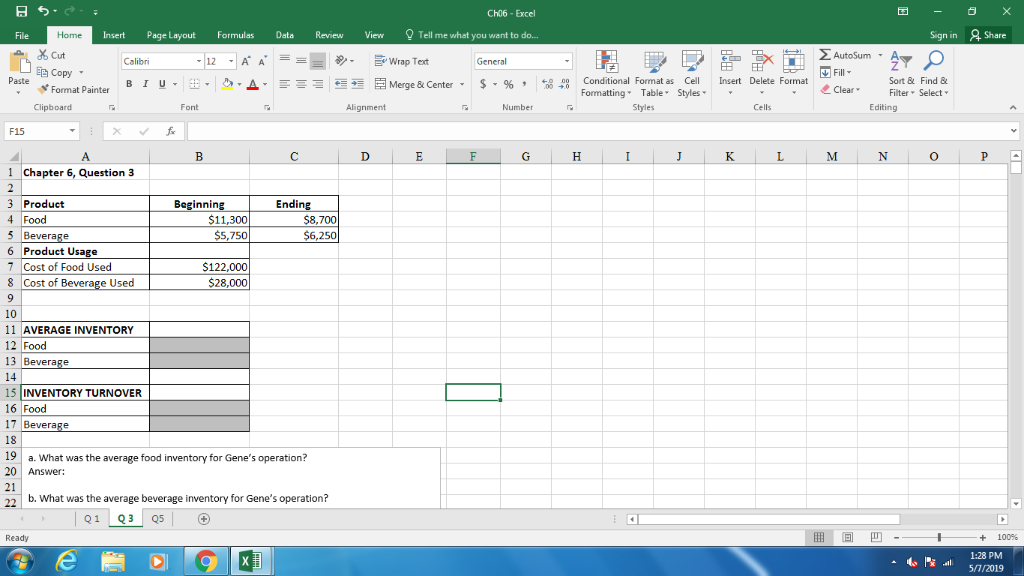Open Find & Select
This screenshot has width=1024, height=576.
coord(933,75)
